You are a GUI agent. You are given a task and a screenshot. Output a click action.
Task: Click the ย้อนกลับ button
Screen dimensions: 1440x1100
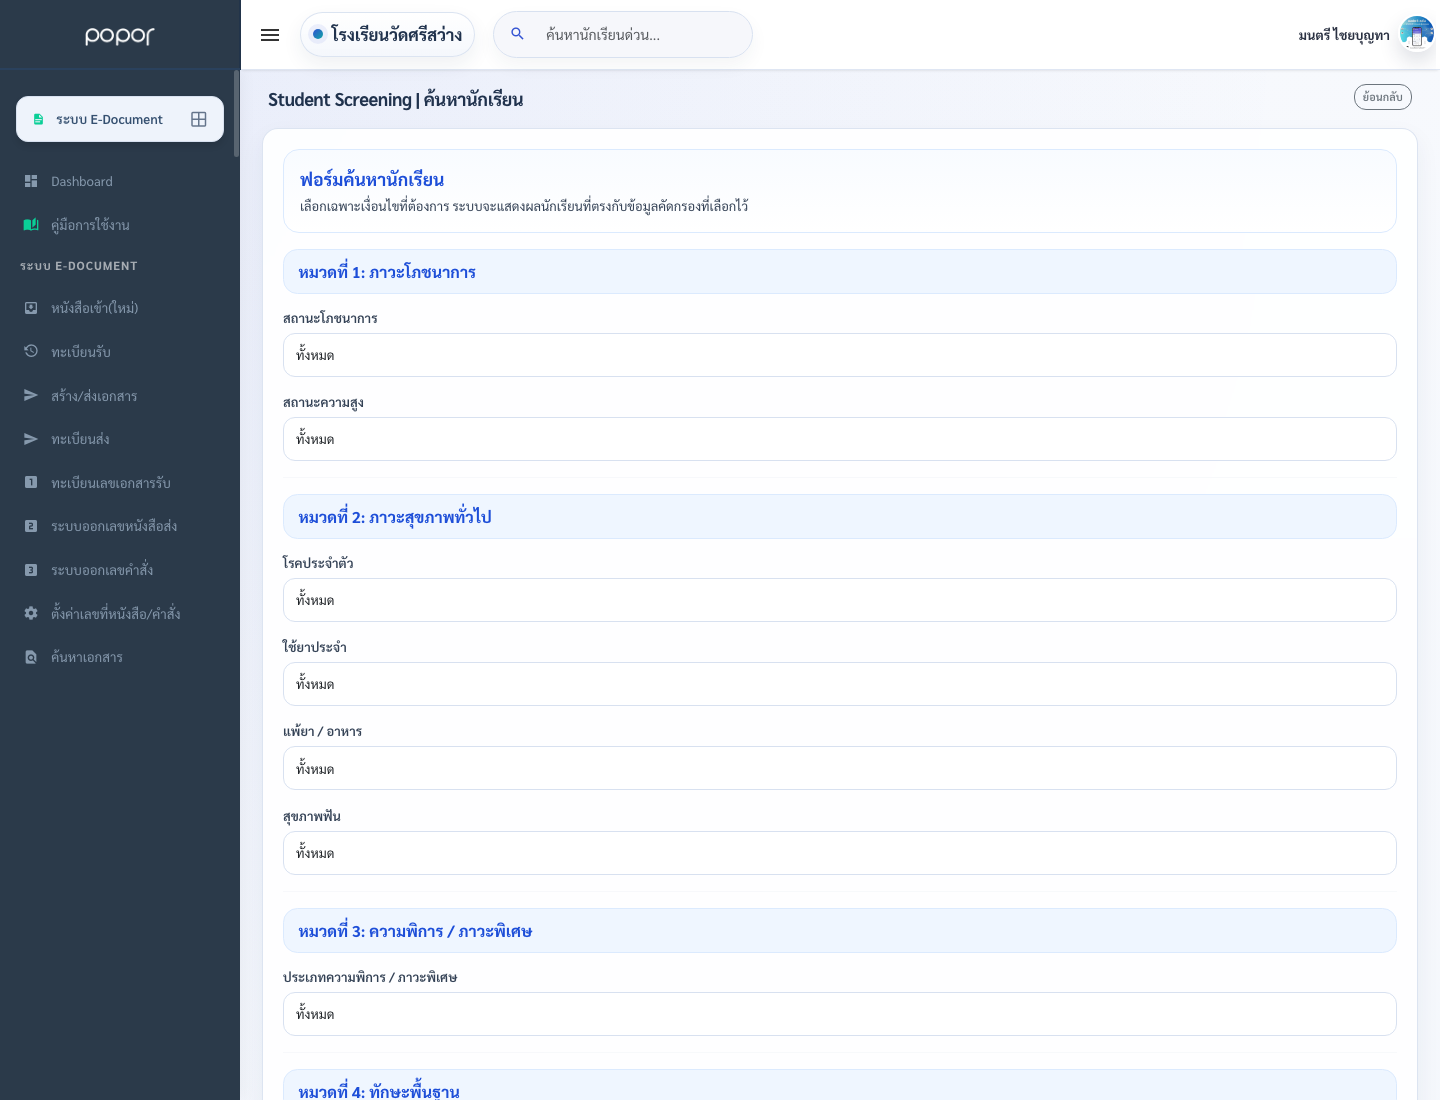[x=1383, y=97]
